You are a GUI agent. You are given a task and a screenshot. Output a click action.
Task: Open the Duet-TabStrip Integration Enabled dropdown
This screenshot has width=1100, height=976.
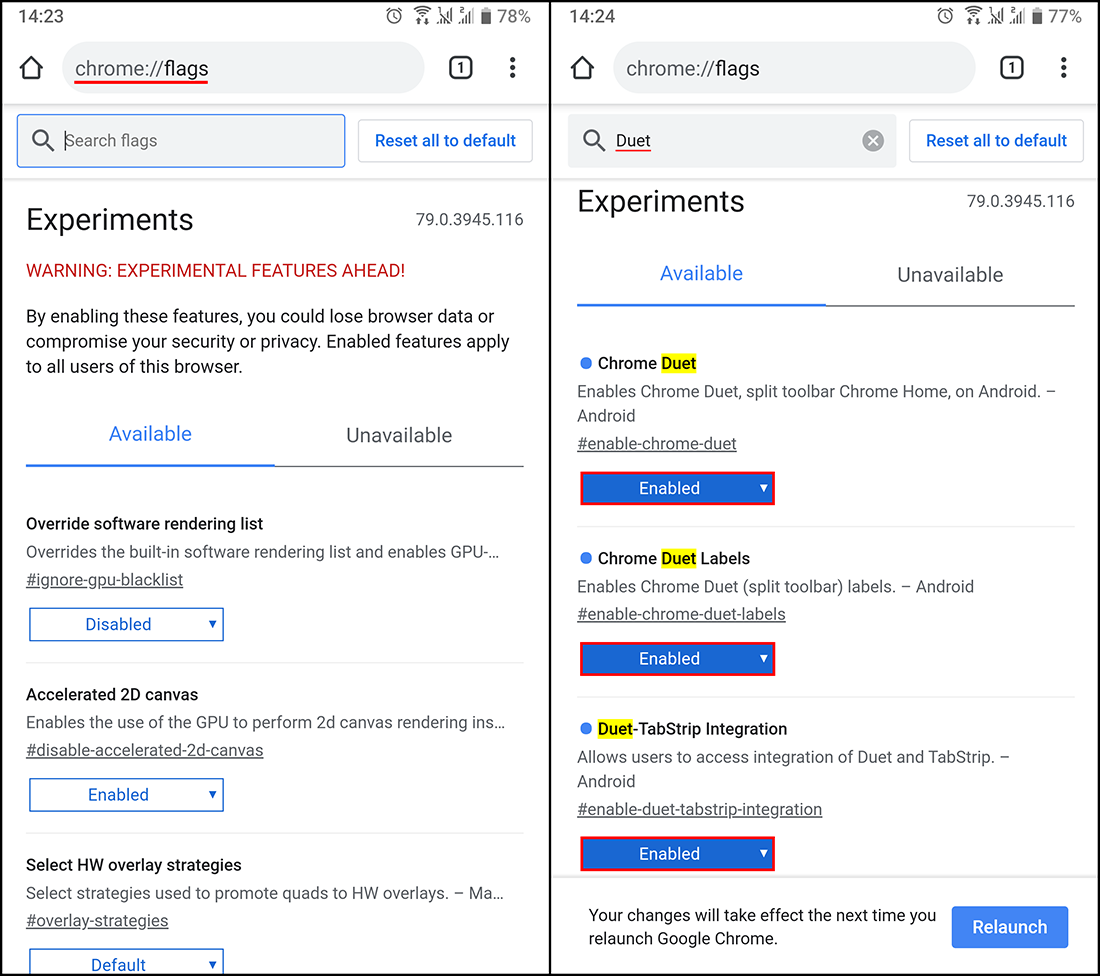click(x=678, y=854)
